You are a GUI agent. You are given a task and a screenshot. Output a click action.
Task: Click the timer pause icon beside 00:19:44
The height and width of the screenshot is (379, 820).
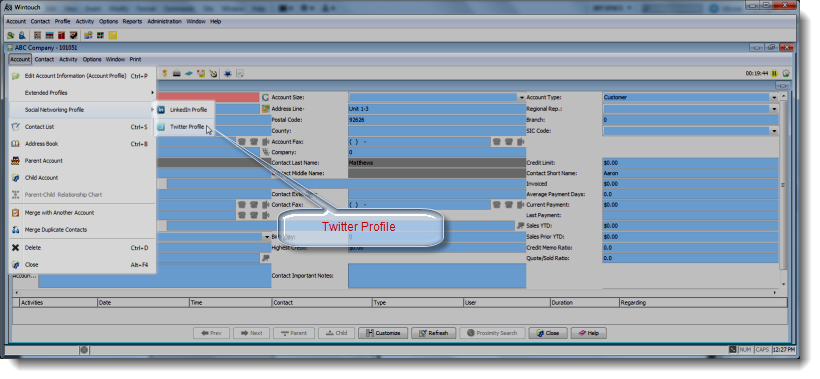coord(774,74)
